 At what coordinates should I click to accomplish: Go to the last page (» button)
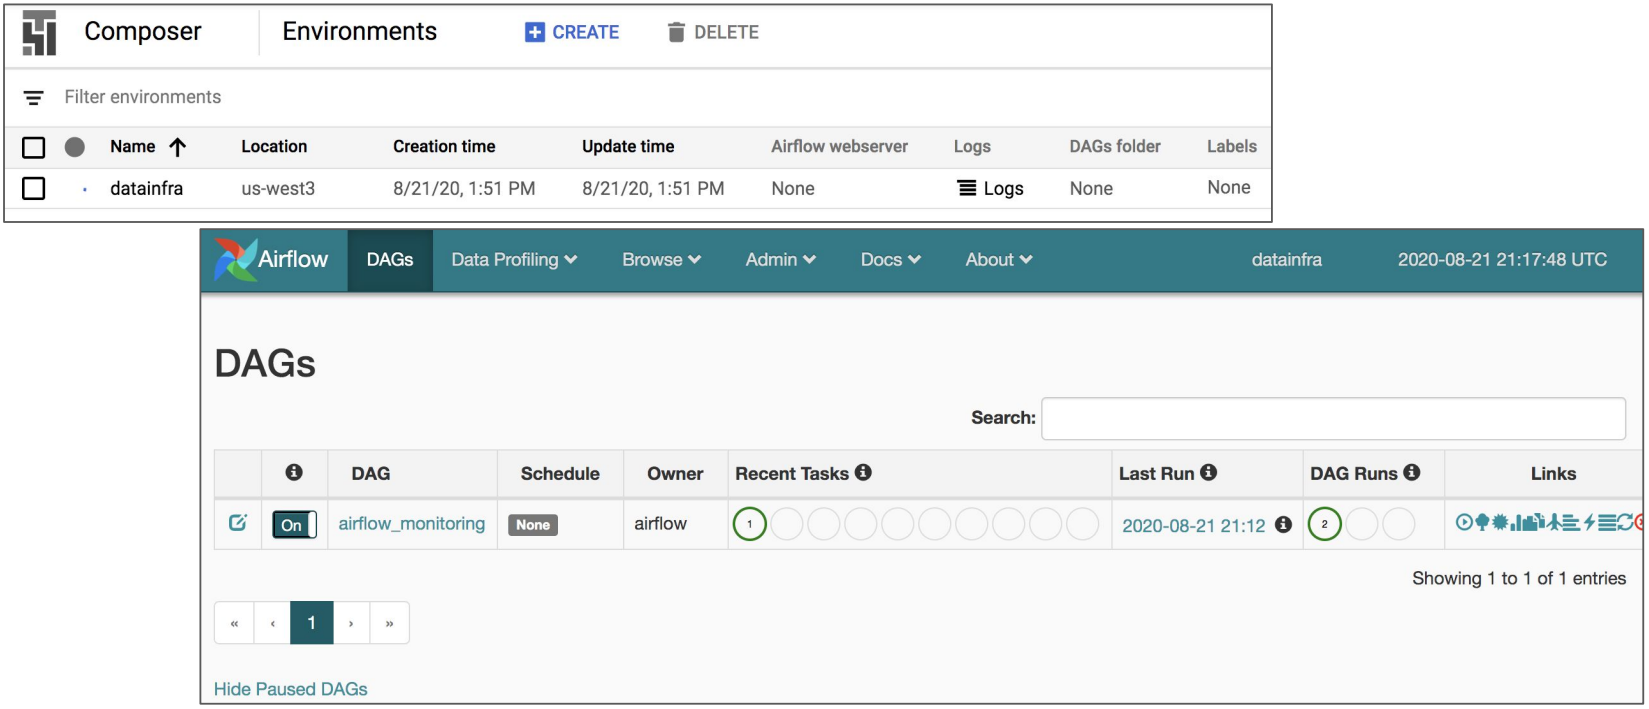[x=389, y=623]
